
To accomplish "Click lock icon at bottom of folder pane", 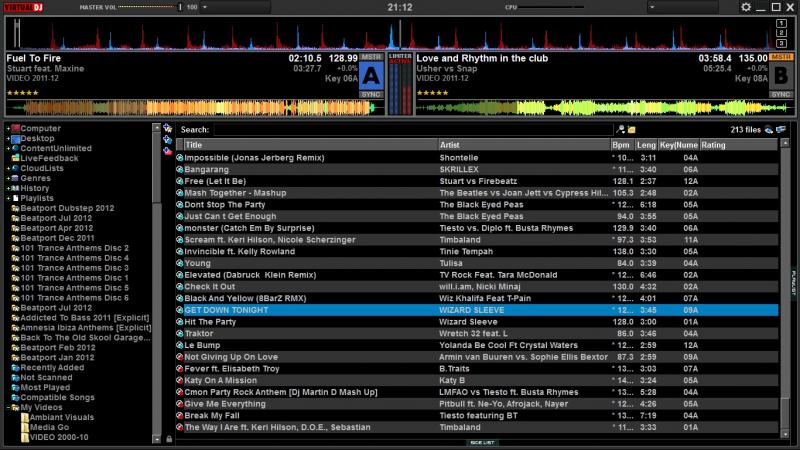I will (x=169, y=439).
